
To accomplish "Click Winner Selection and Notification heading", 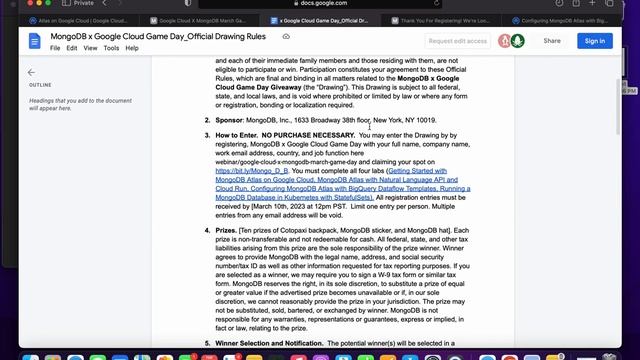I will pyautogui.click(x=269, y=343).
